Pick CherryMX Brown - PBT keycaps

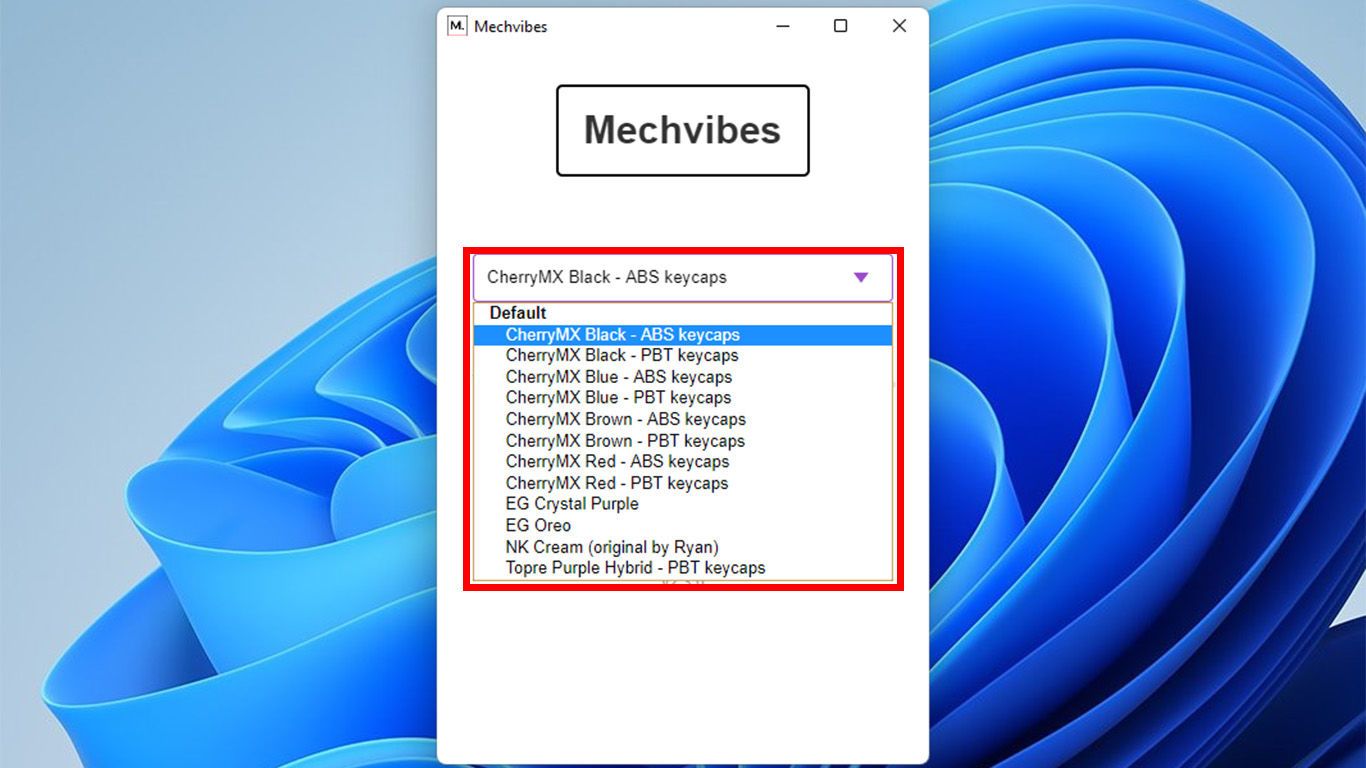point(683,441)
